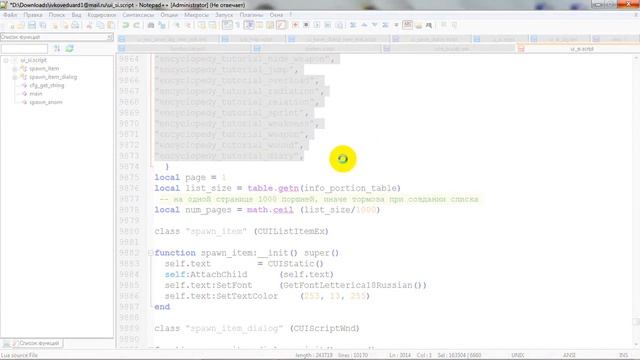Image resolution: width=640 pixels, height=360 pixels.
Task: Open the Replace toolbar icon
Action: tap(162, 25)
